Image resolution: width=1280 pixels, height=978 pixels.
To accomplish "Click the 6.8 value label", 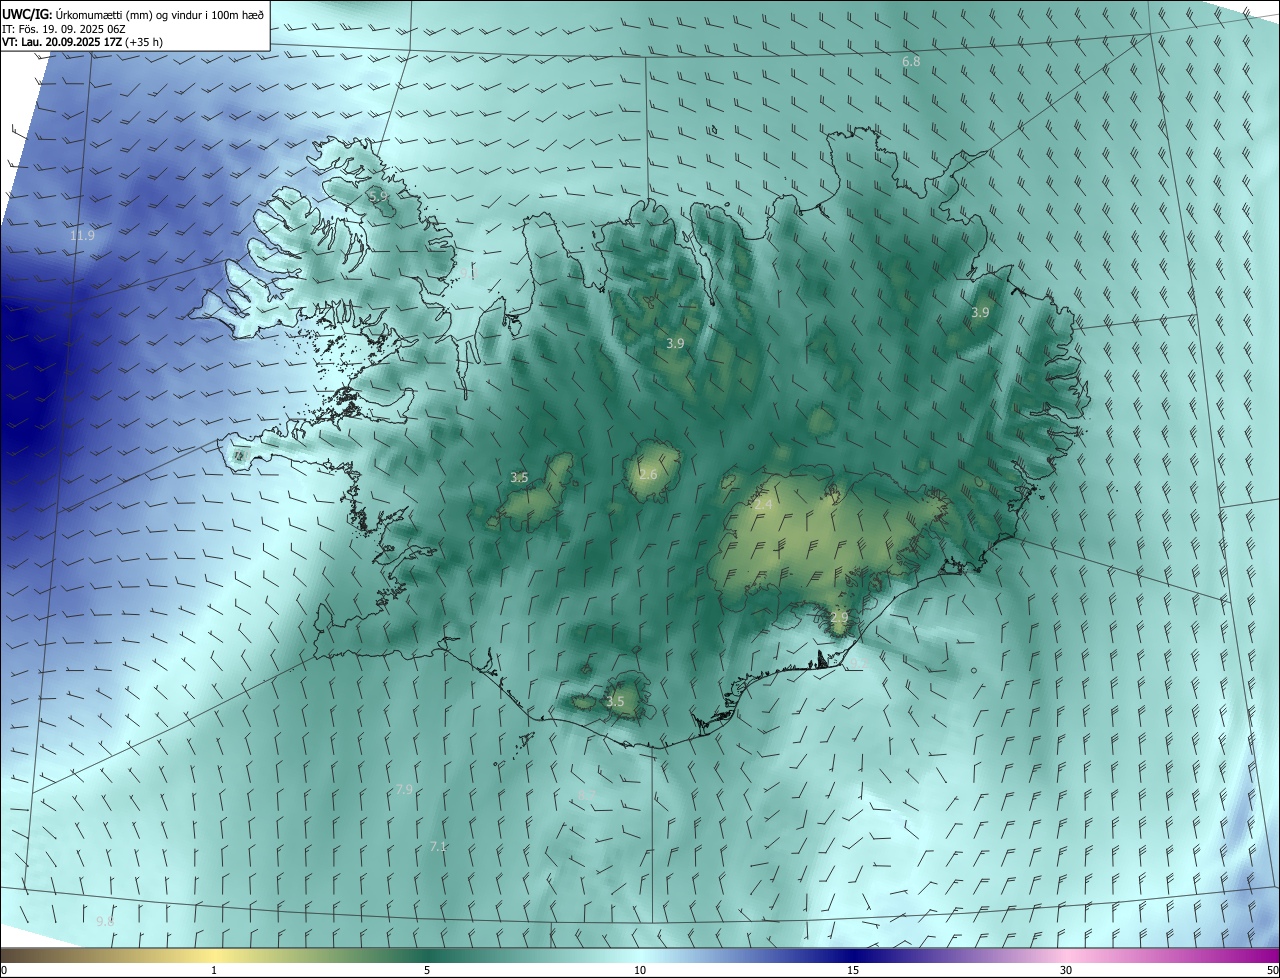I will (x=911, y=62).
